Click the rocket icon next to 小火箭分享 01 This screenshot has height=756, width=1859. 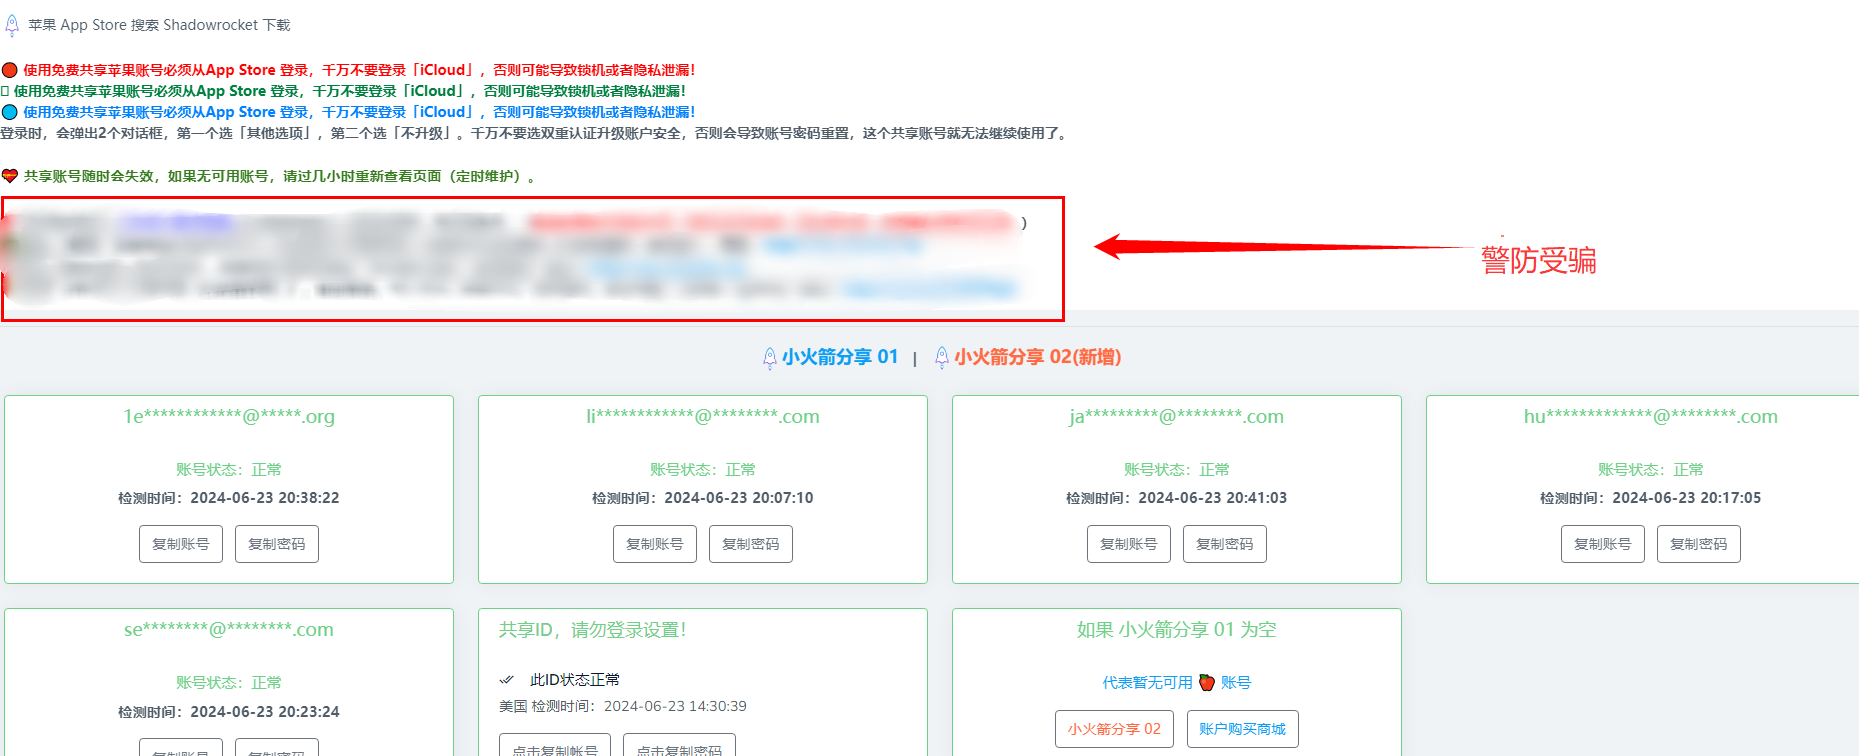(x=769, y=358)
